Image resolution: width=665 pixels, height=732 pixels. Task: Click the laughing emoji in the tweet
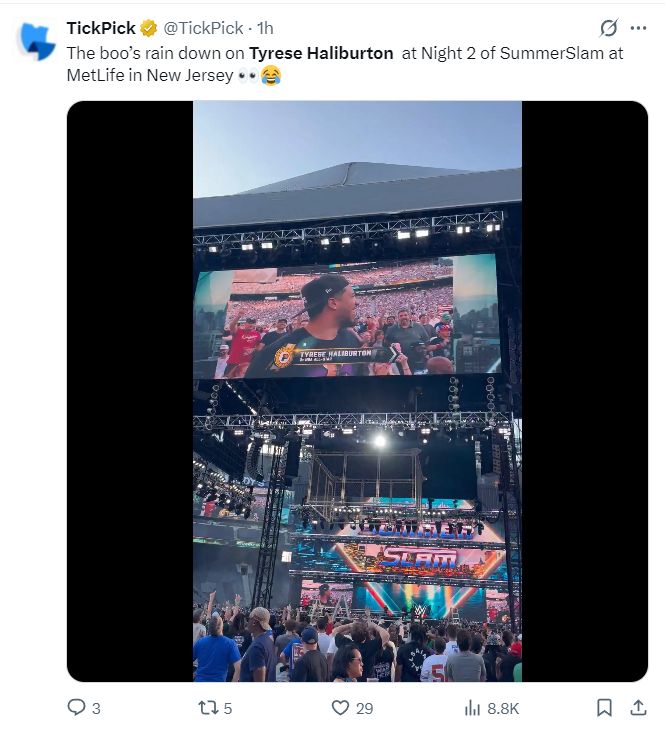pyautogui.click(x=270, y=76)
